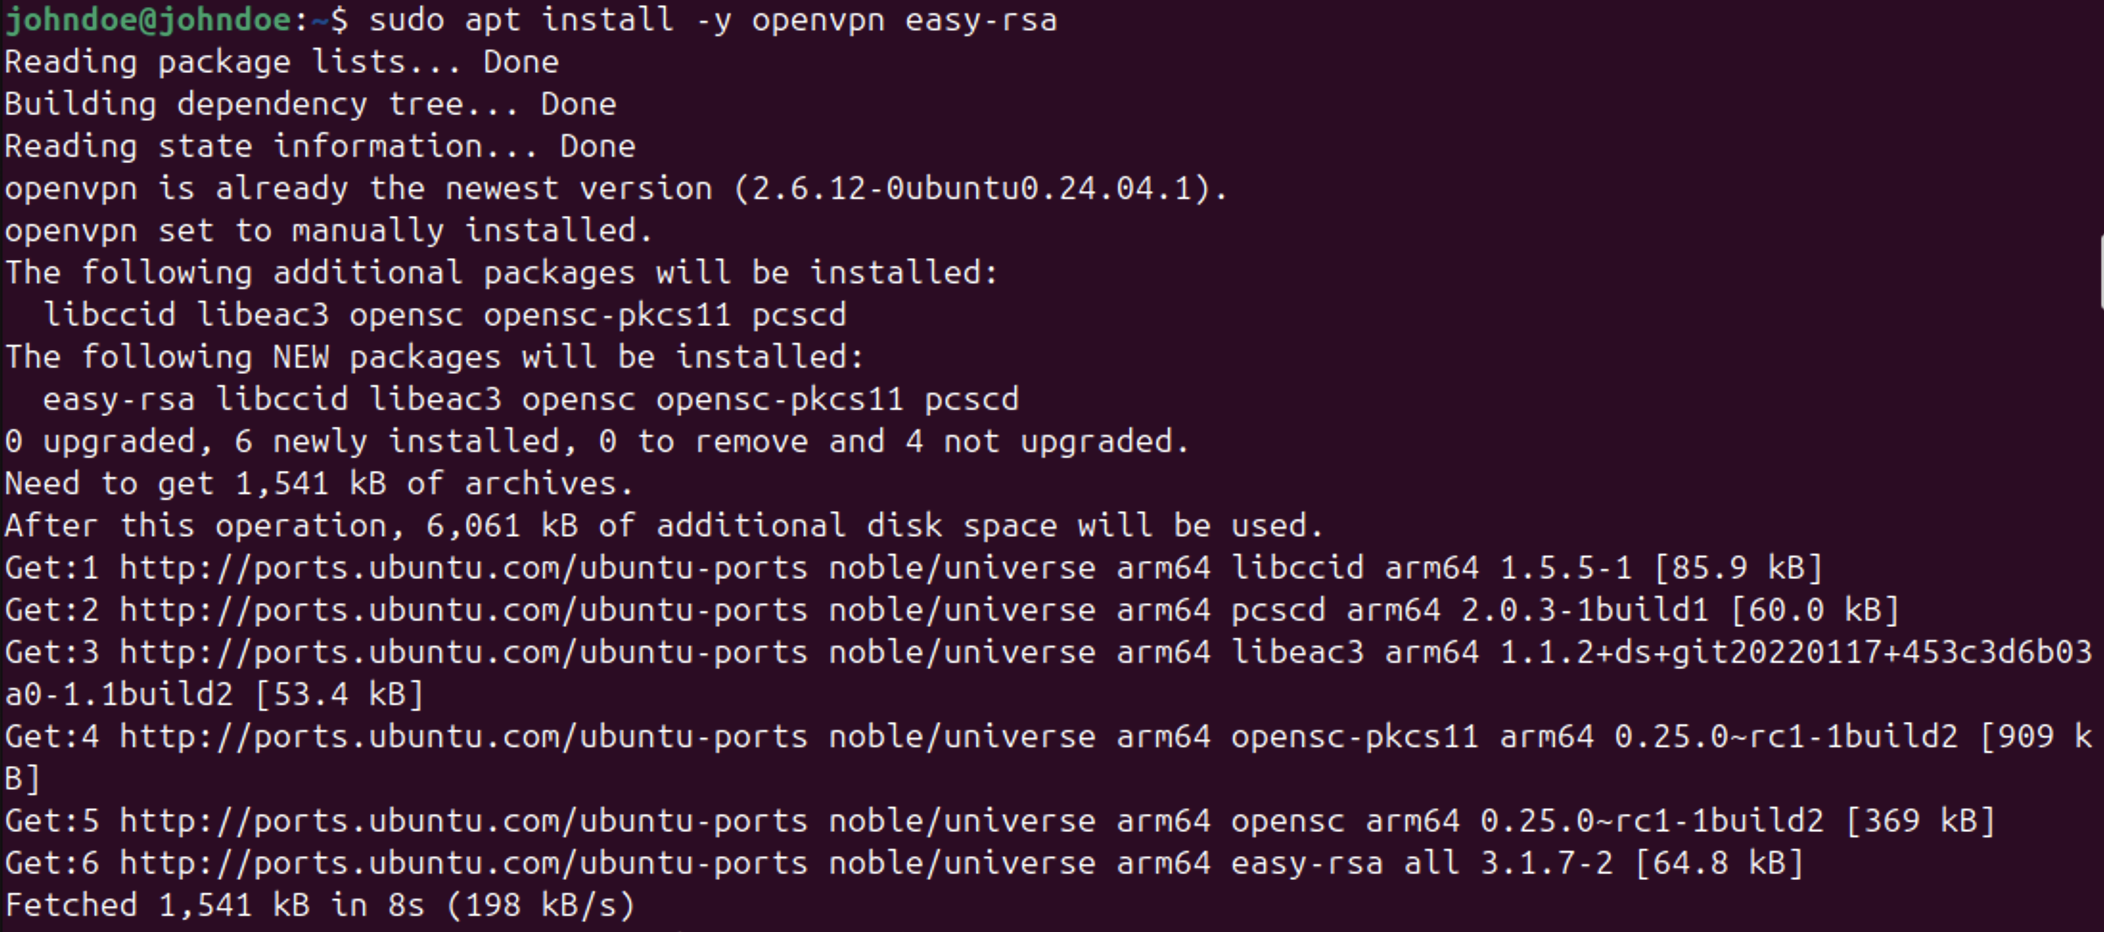The width and height of the screenshot is (2104, 932).
Task: Click the 'opensc-pkcs11' word in additional packages
Action: pos(607,315)
